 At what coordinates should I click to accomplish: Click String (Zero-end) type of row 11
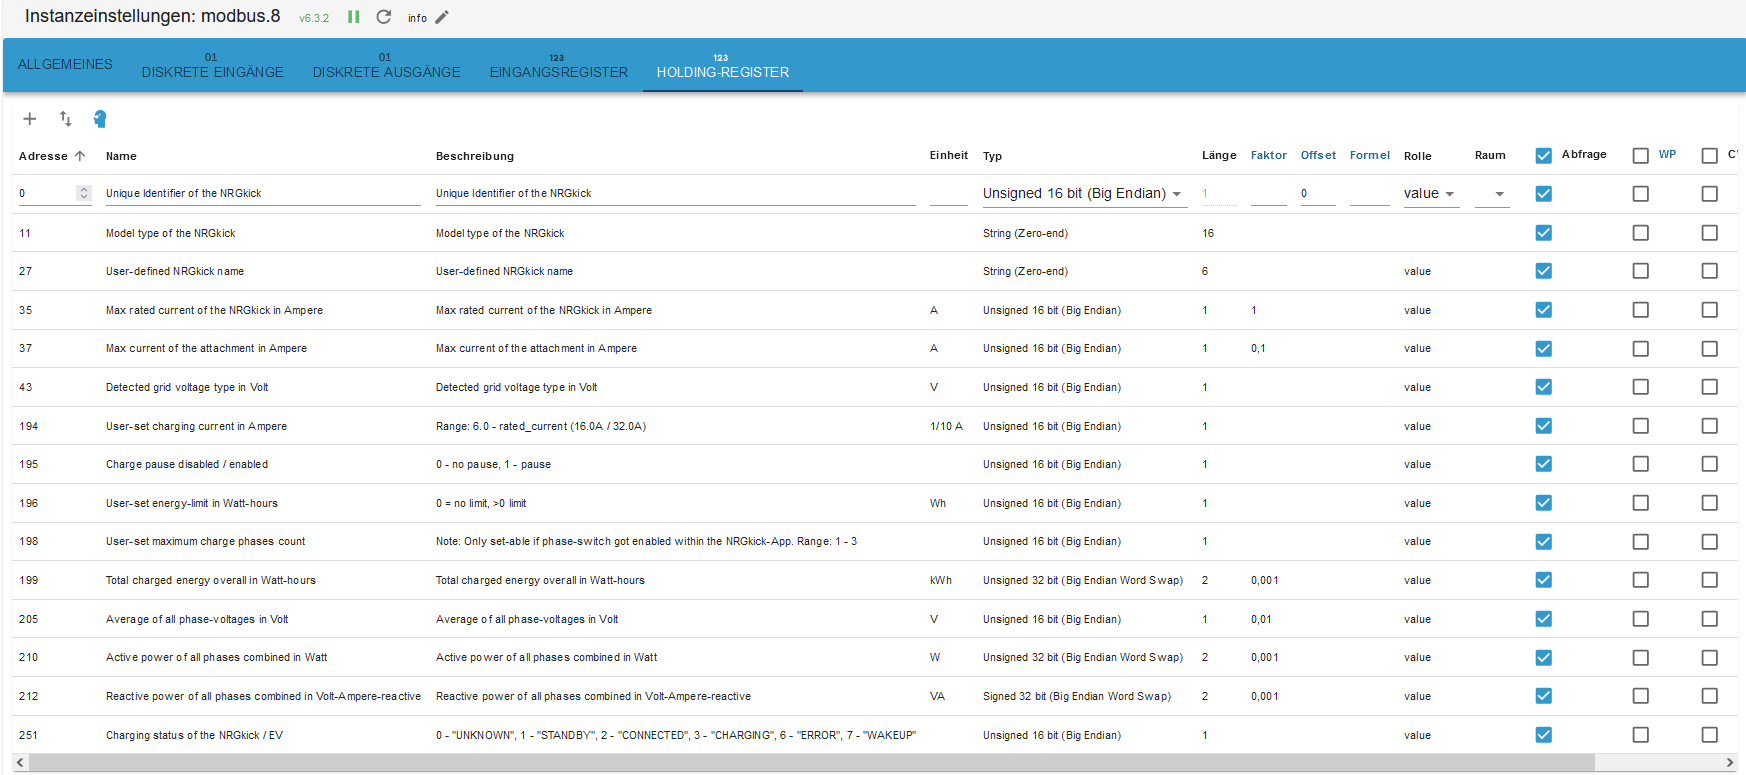[1025, 233]
